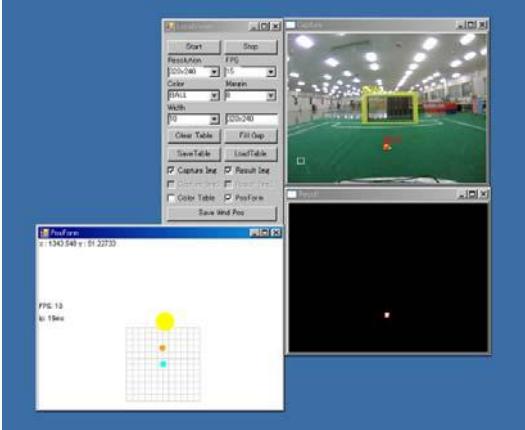Click the Color label in control panel
This screenshot has width=525, height=430.
tap(176, 84)
